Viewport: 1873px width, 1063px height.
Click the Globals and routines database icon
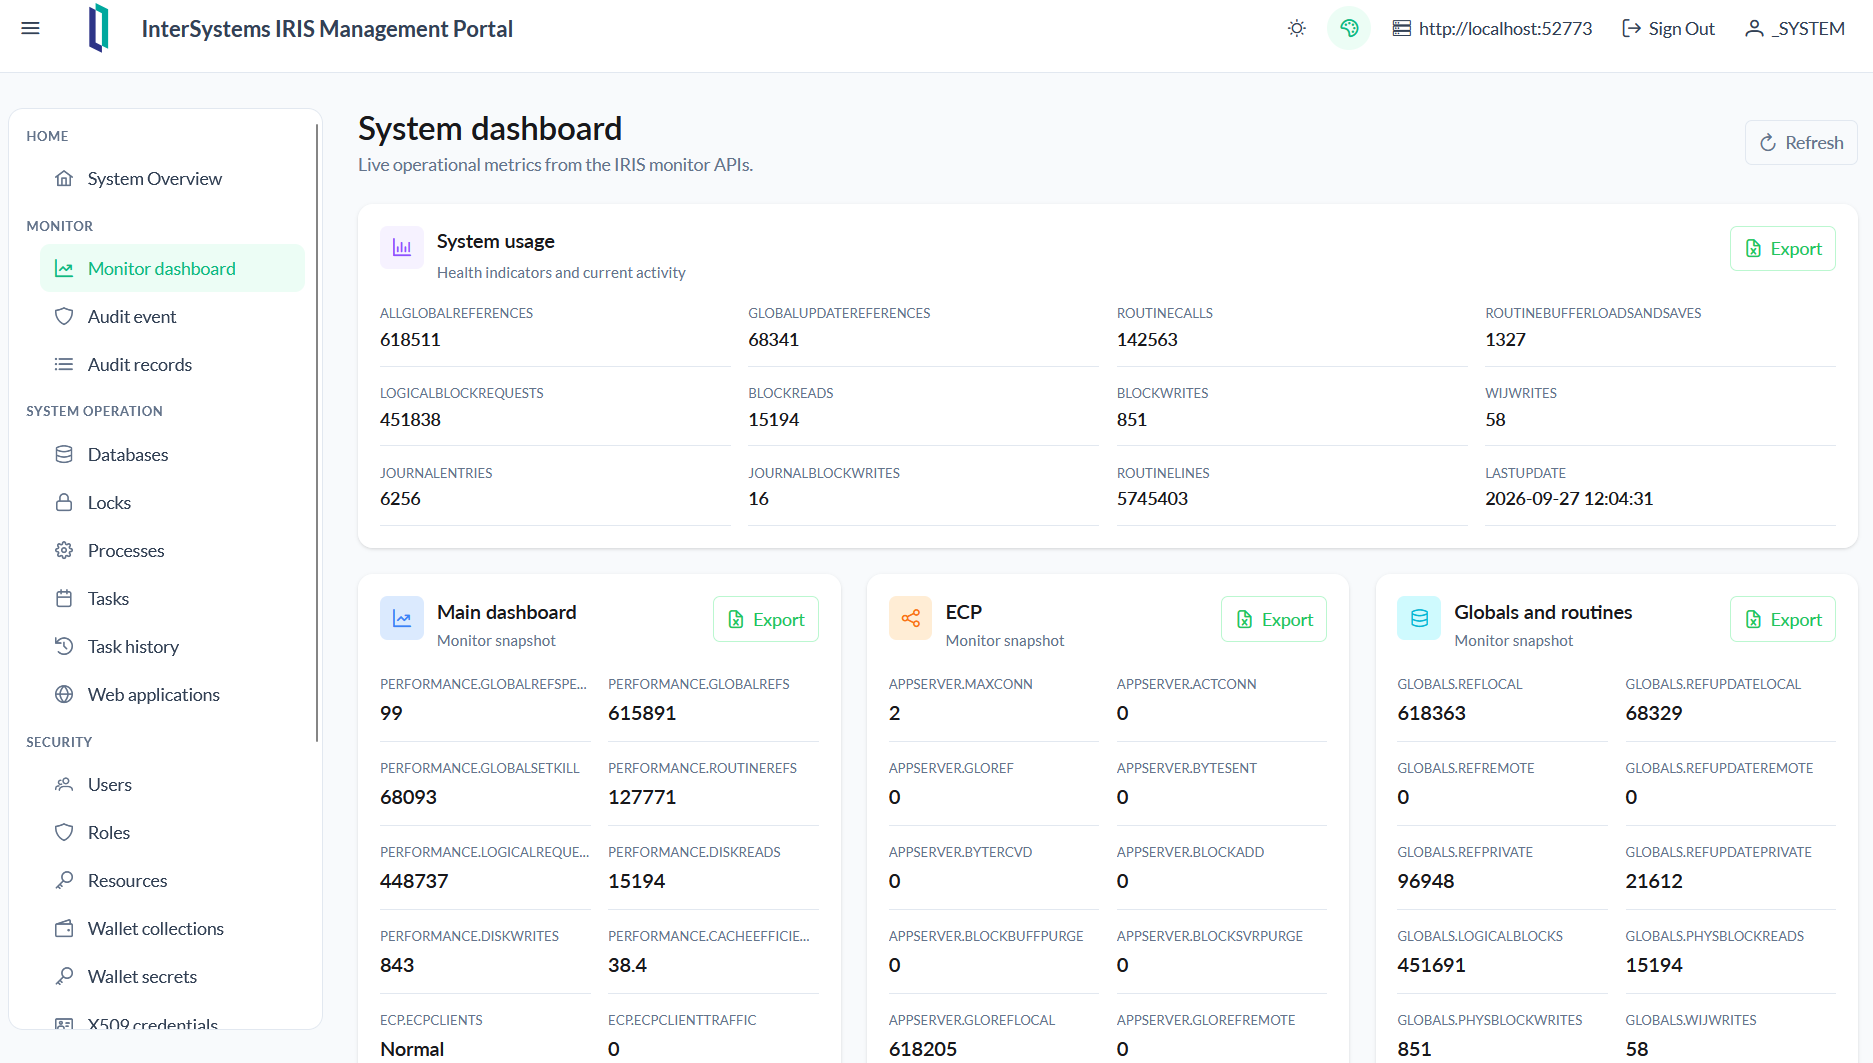coord(1419,618)
